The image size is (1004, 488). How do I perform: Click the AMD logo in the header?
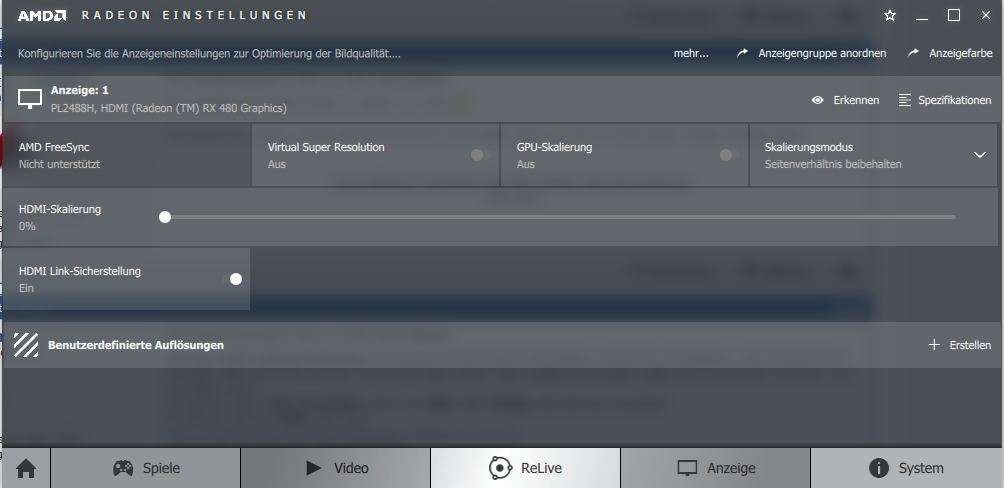click(41, 15)
